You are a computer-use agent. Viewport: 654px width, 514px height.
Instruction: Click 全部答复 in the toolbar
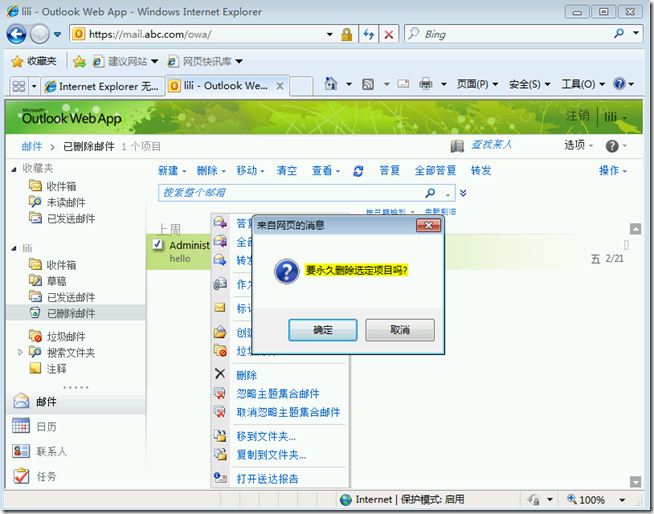pos(435,171)
